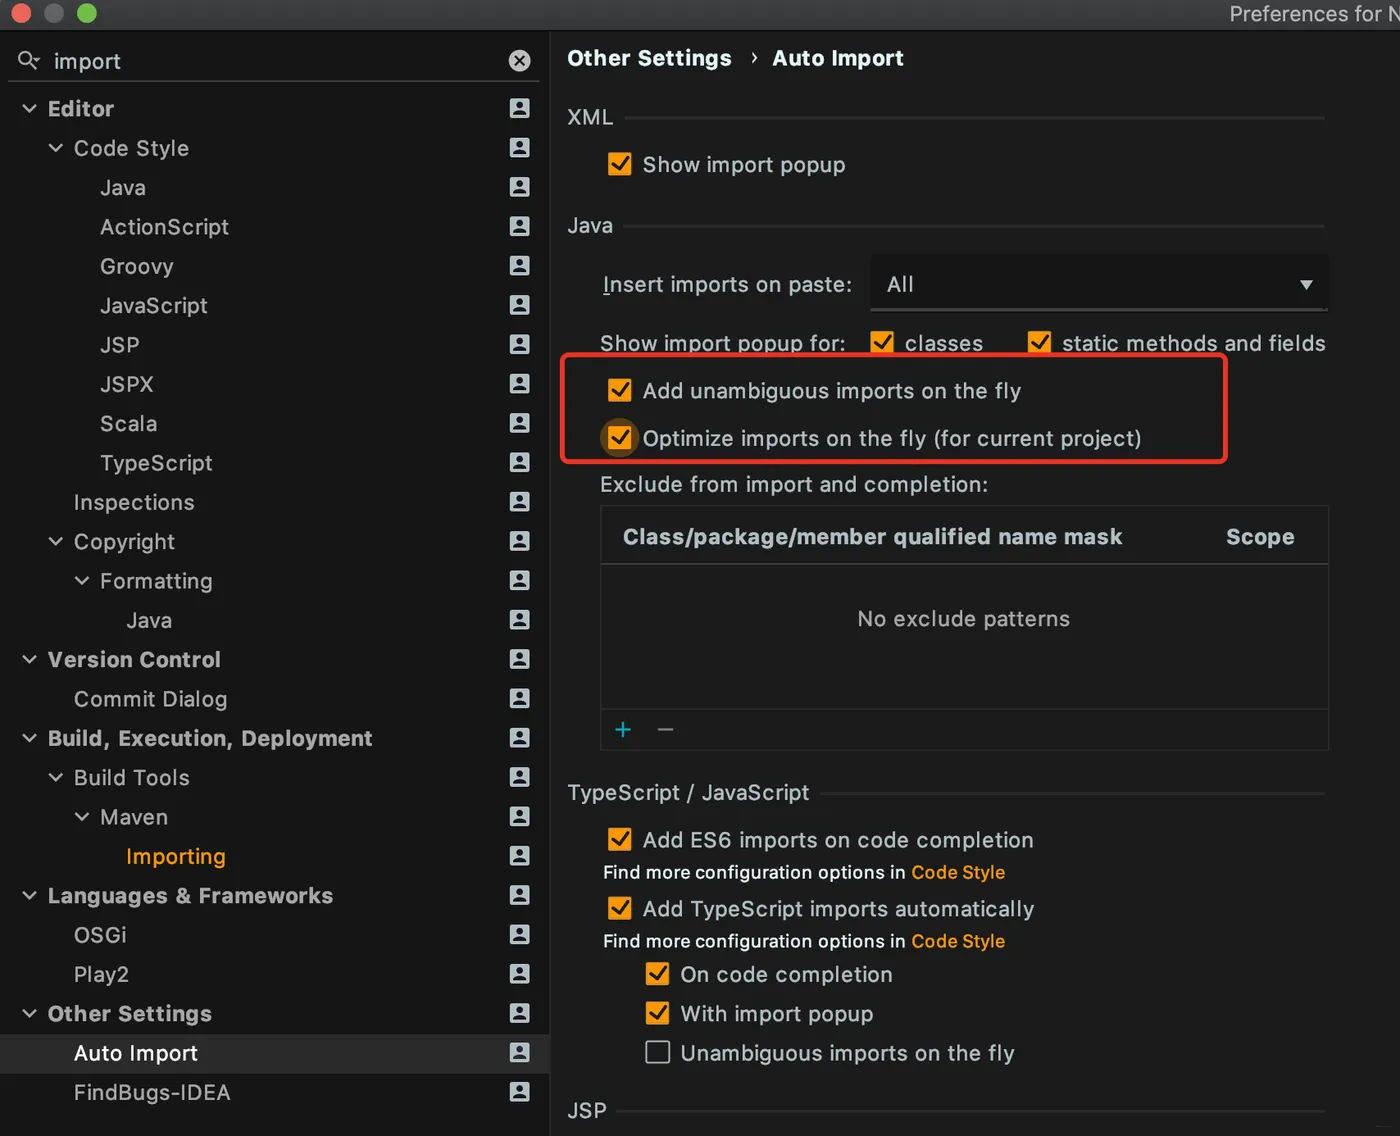Click the profile icon beside FindBugs-IDEA
This screenshot has height=1136, width=1400.
519,1092
